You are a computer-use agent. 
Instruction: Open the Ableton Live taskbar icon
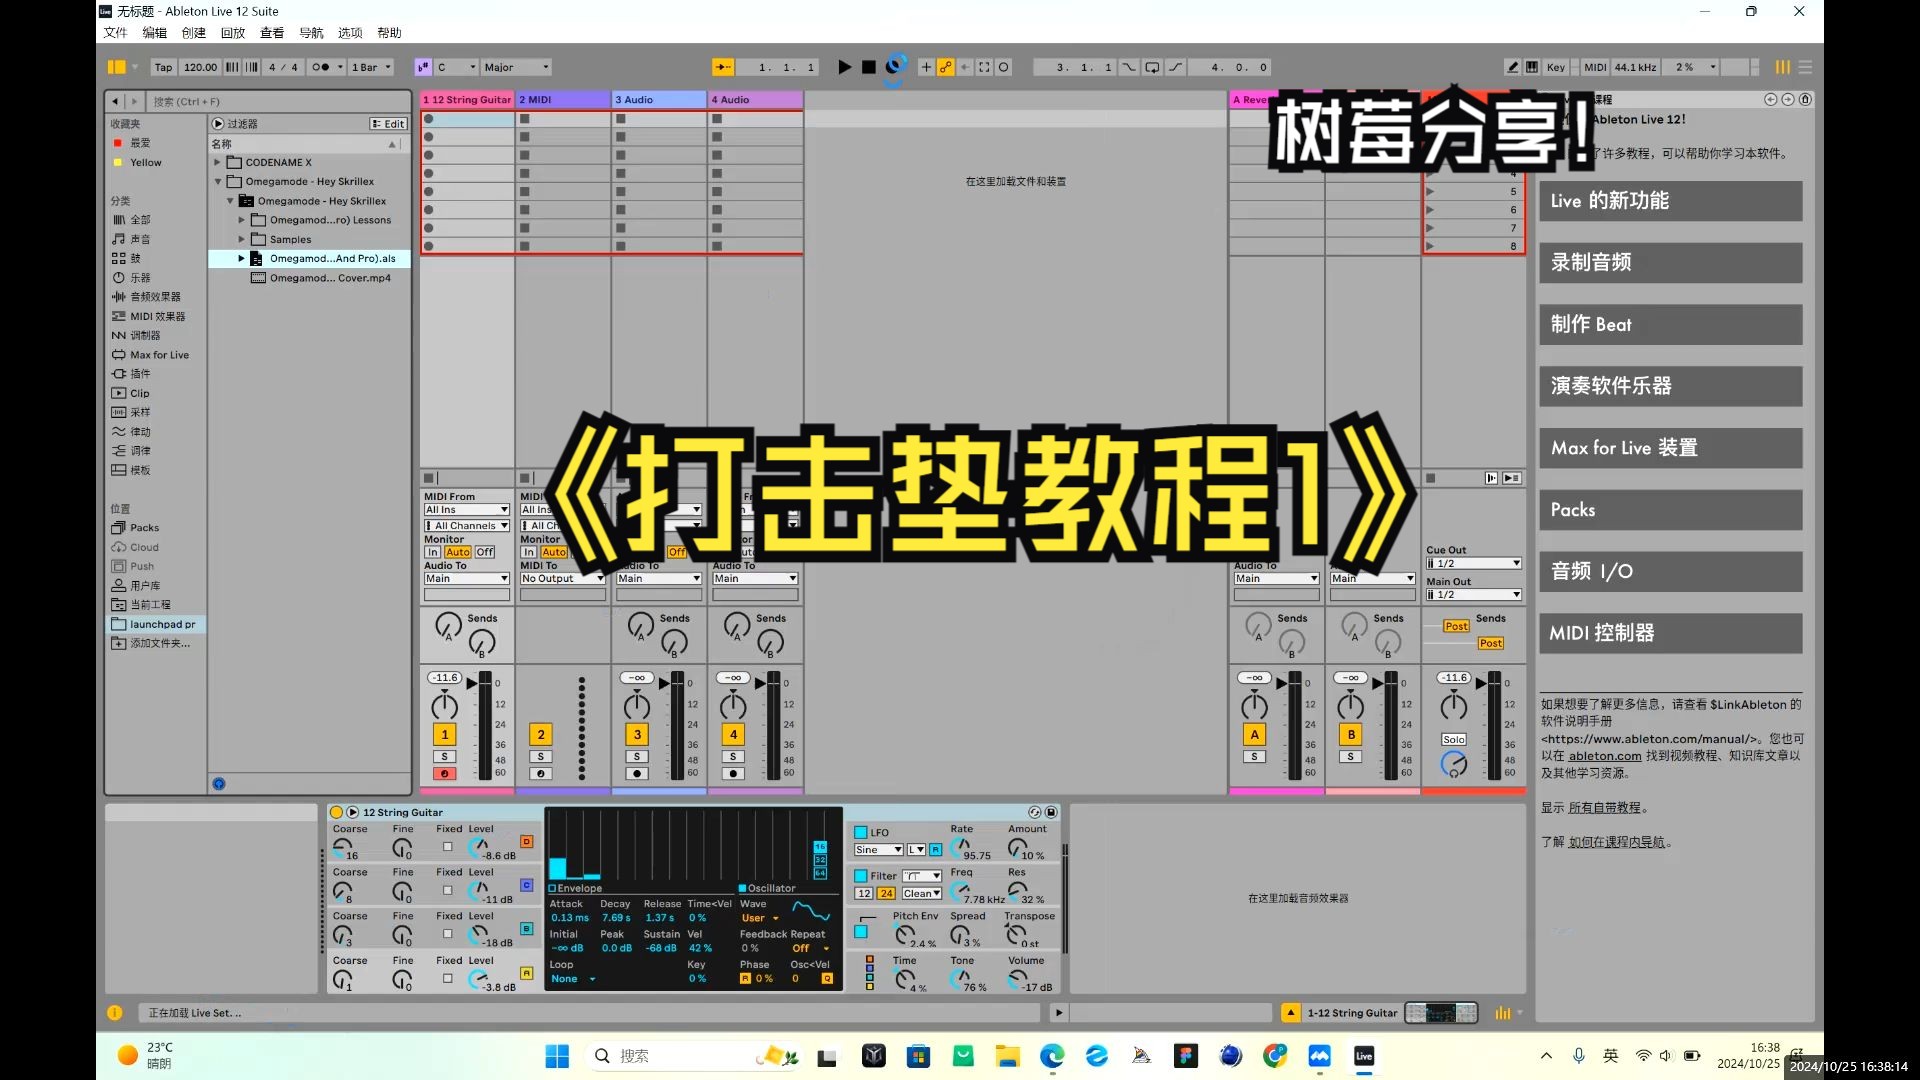1363,1056
